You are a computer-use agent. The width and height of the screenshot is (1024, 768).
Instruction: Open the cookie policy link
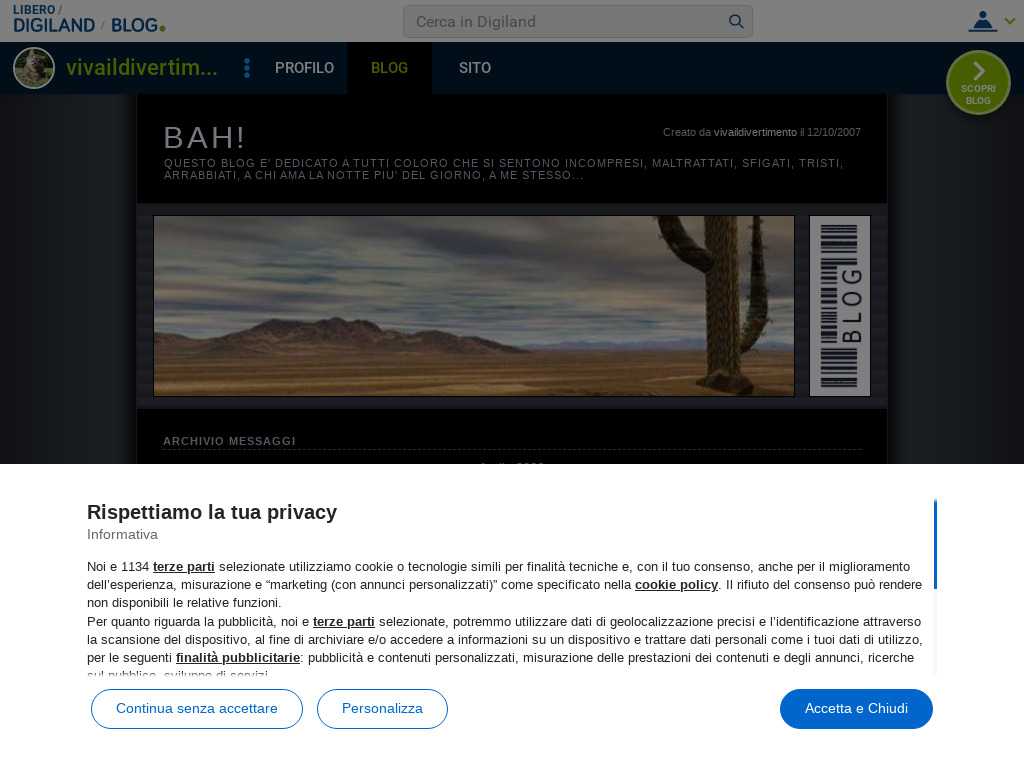676,584
